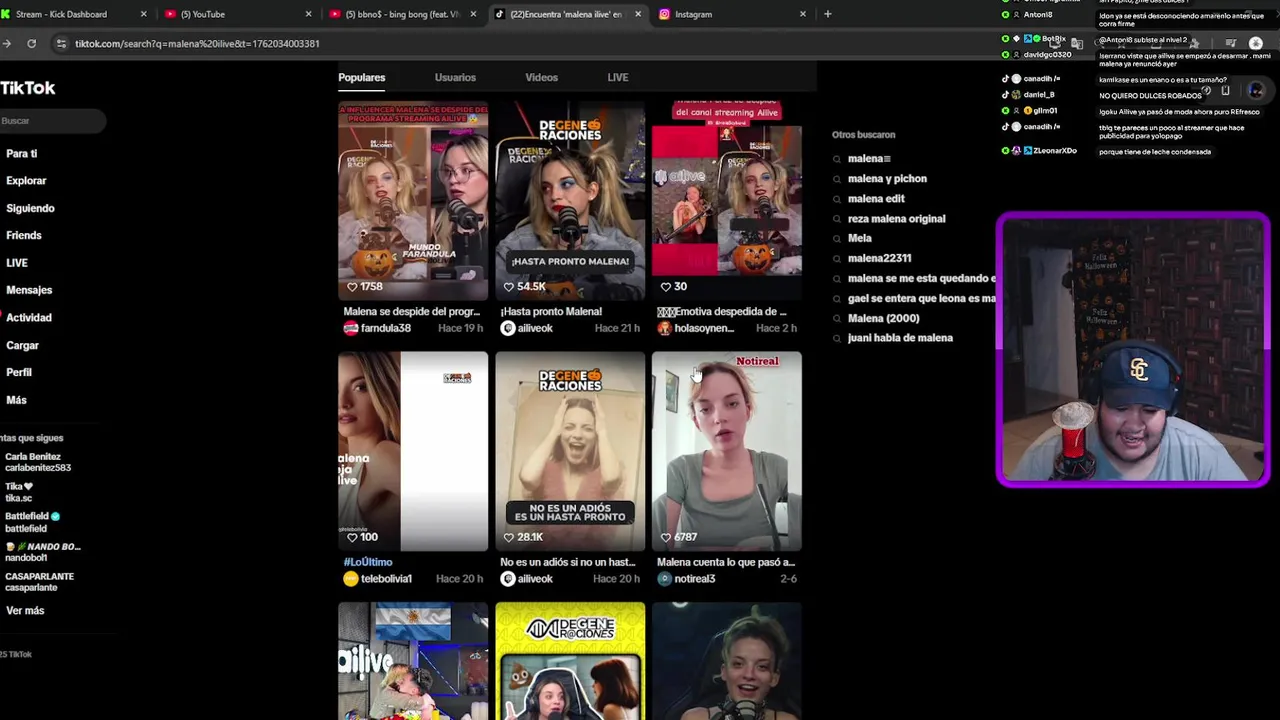Select the Usuarios results tab
This screenshot has width=1280, height=720.
coord(455,77)
